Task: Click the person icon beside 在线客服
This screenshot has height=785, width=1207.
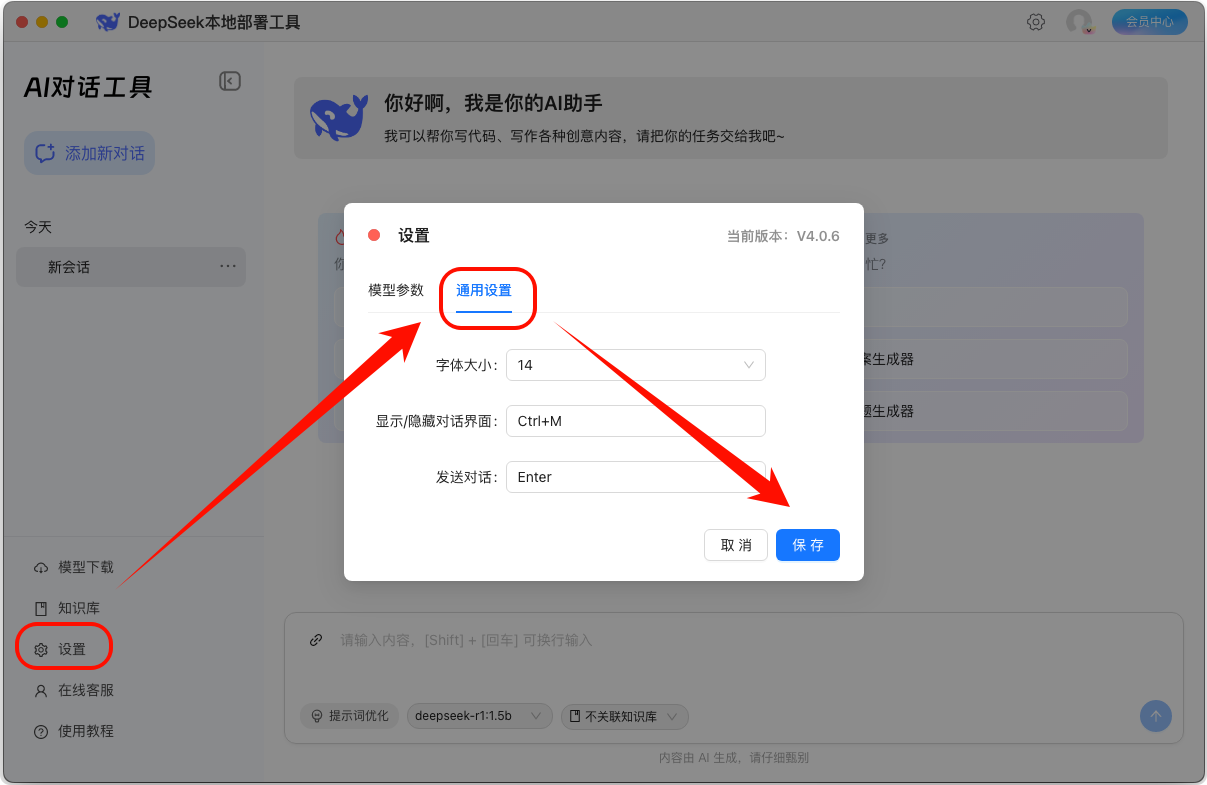Action: tap(41, 690)
